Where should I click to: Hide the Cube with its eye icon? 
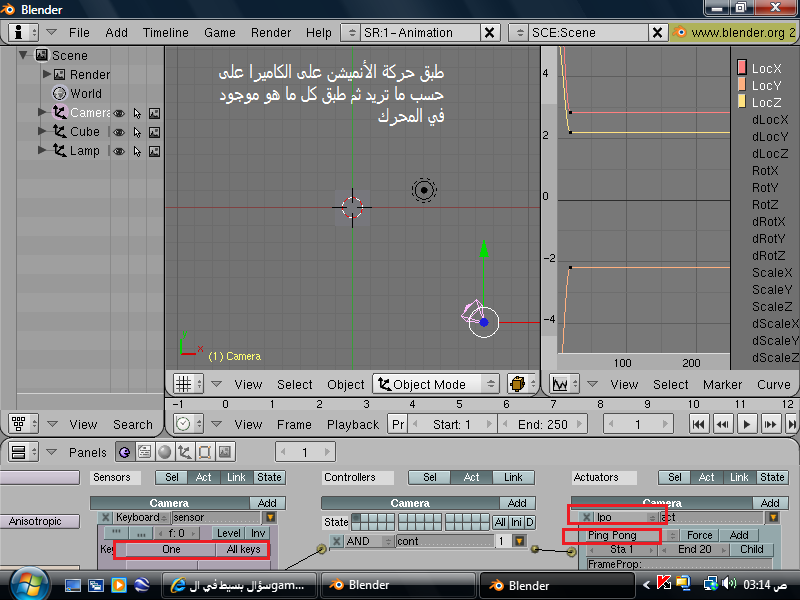[x=119, y=132]
